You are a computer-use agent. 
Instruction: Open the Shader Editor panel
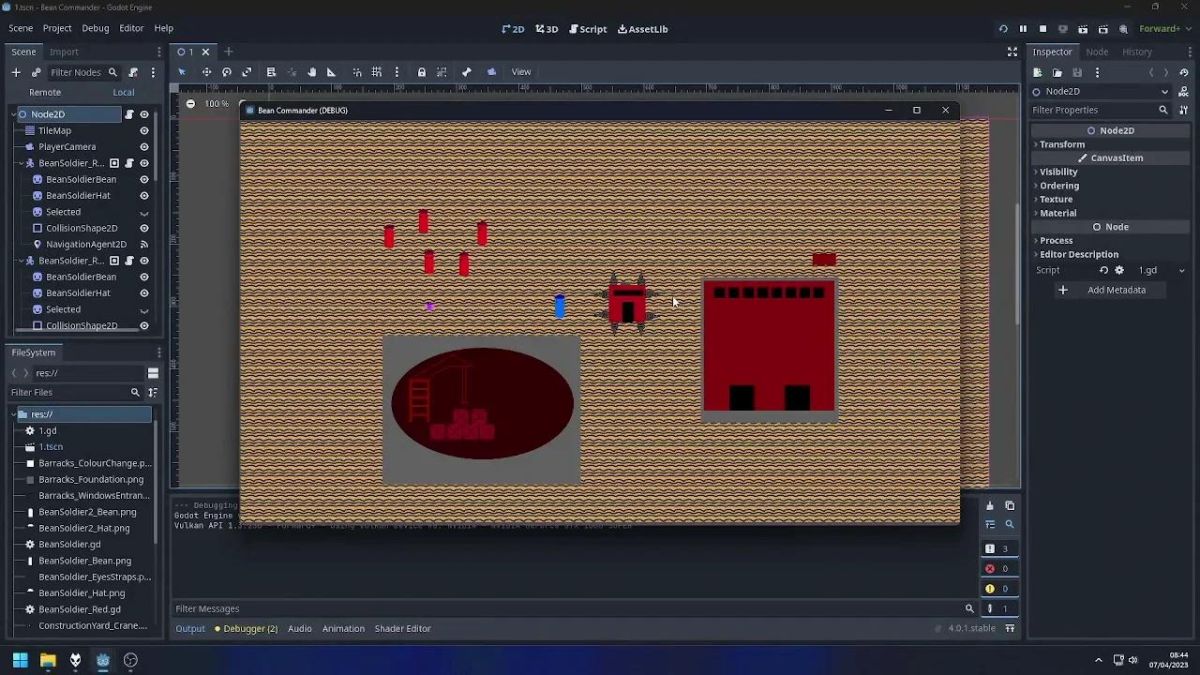tap(403, 629)
